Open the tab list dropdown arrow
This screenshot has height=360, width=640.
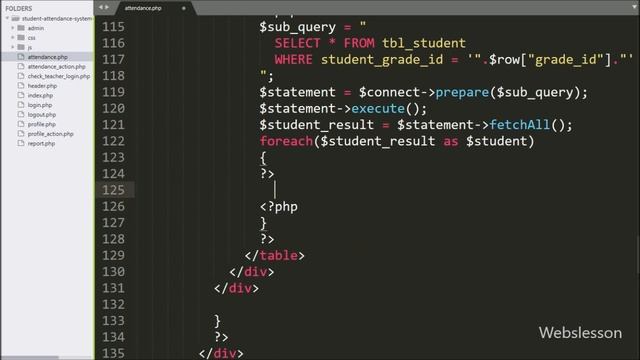click(635, 7)
